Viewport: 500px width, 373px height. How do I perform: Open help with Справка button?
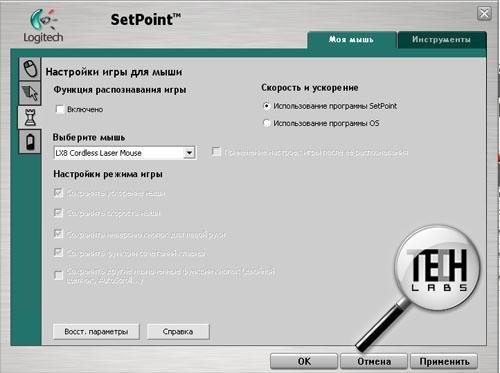click(x=178, y=332)
